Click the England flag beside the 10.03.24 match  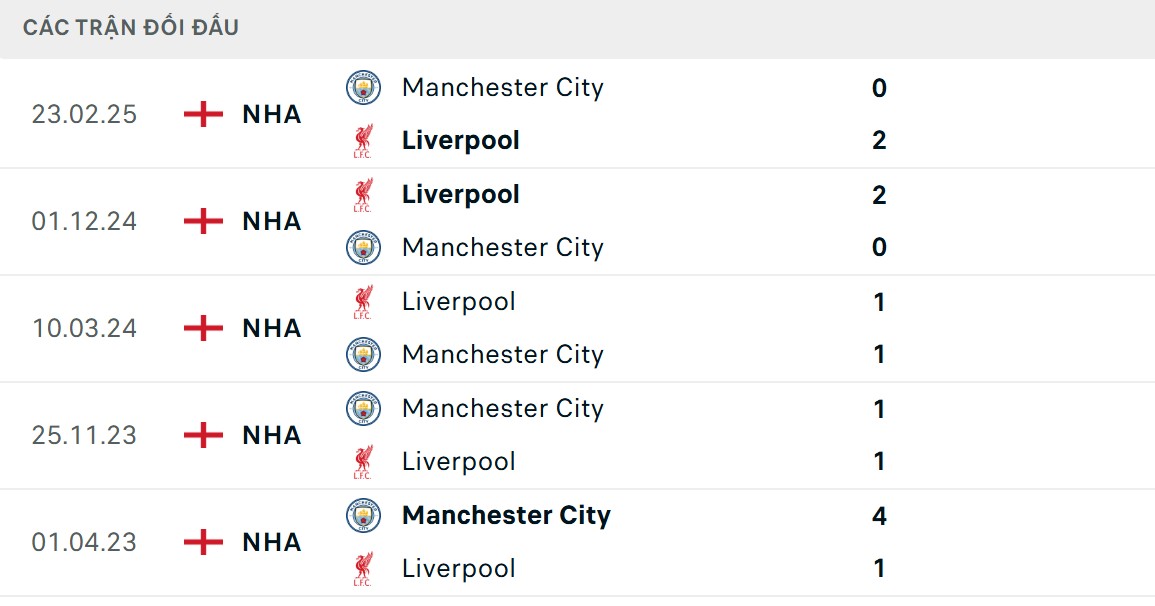tap(203, 328)
